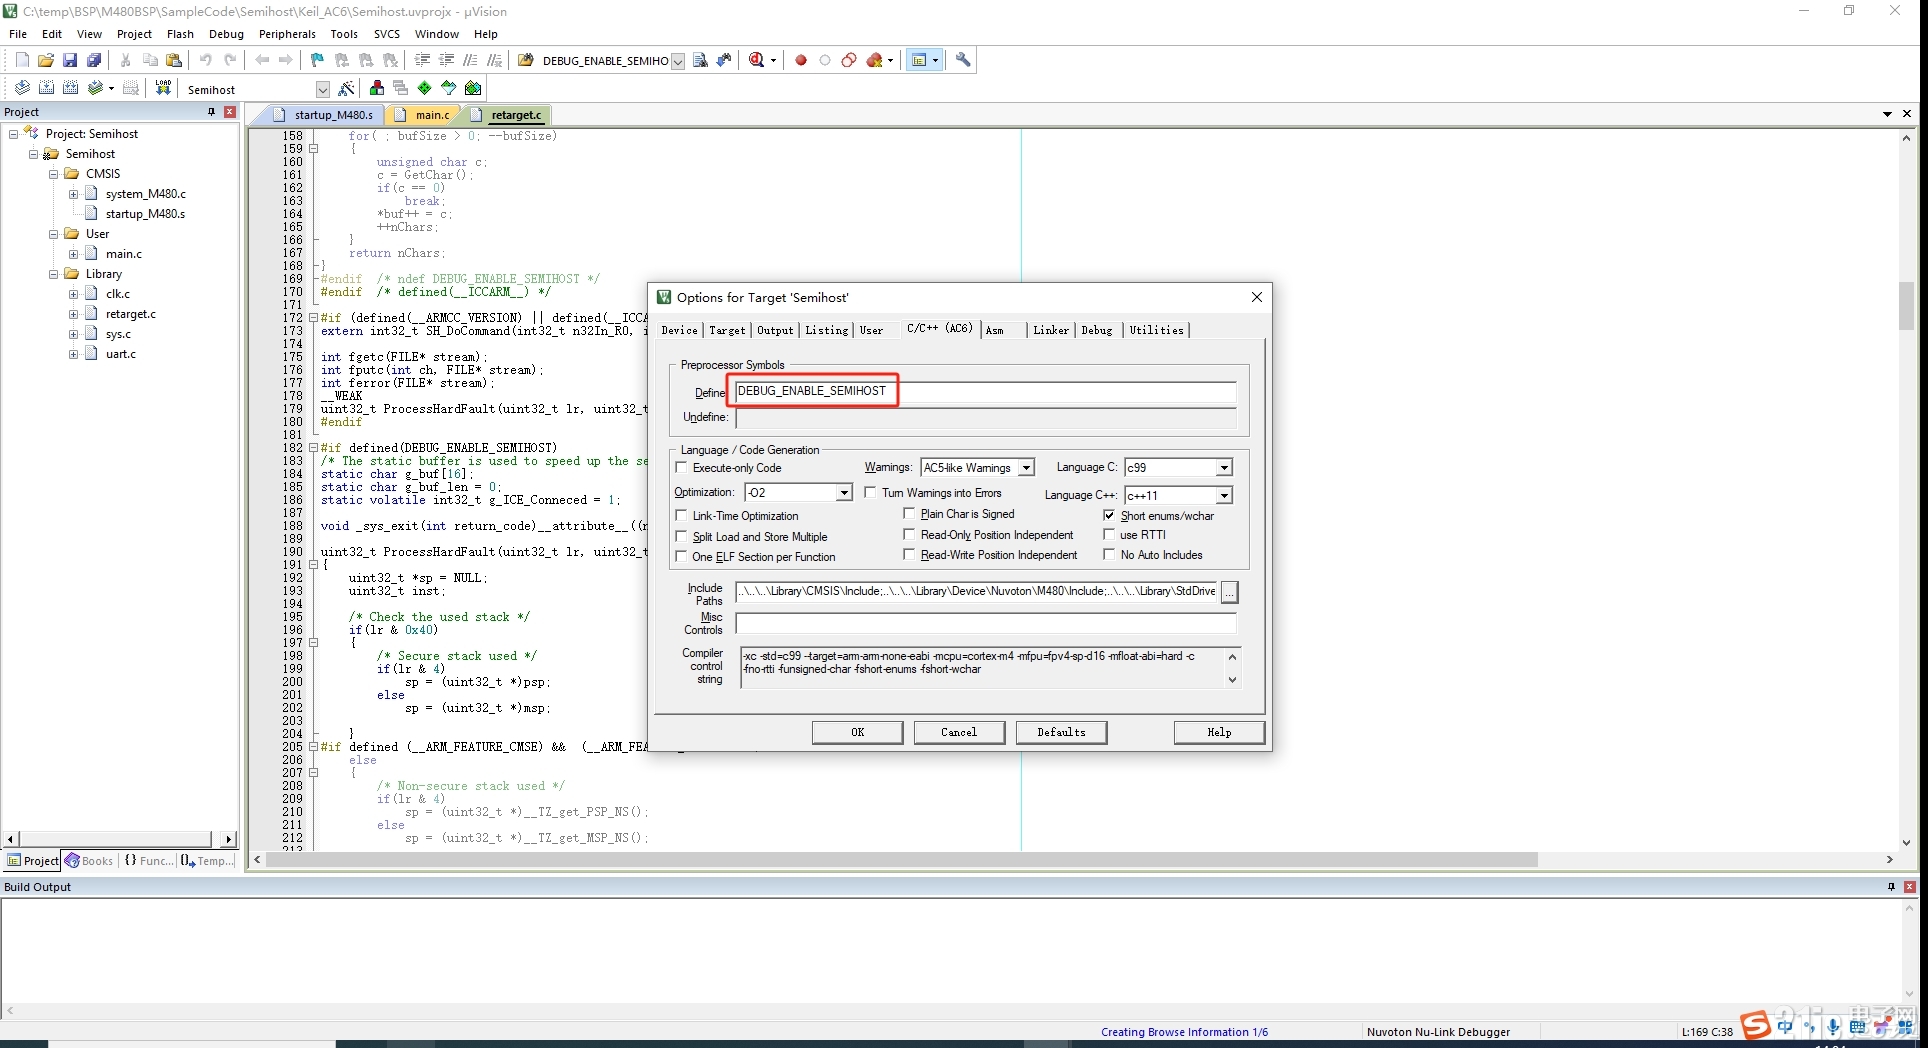The height and width of the screenshot is (1048, 1928).
Task: Start debug session icon
Action: coord(757,60)
